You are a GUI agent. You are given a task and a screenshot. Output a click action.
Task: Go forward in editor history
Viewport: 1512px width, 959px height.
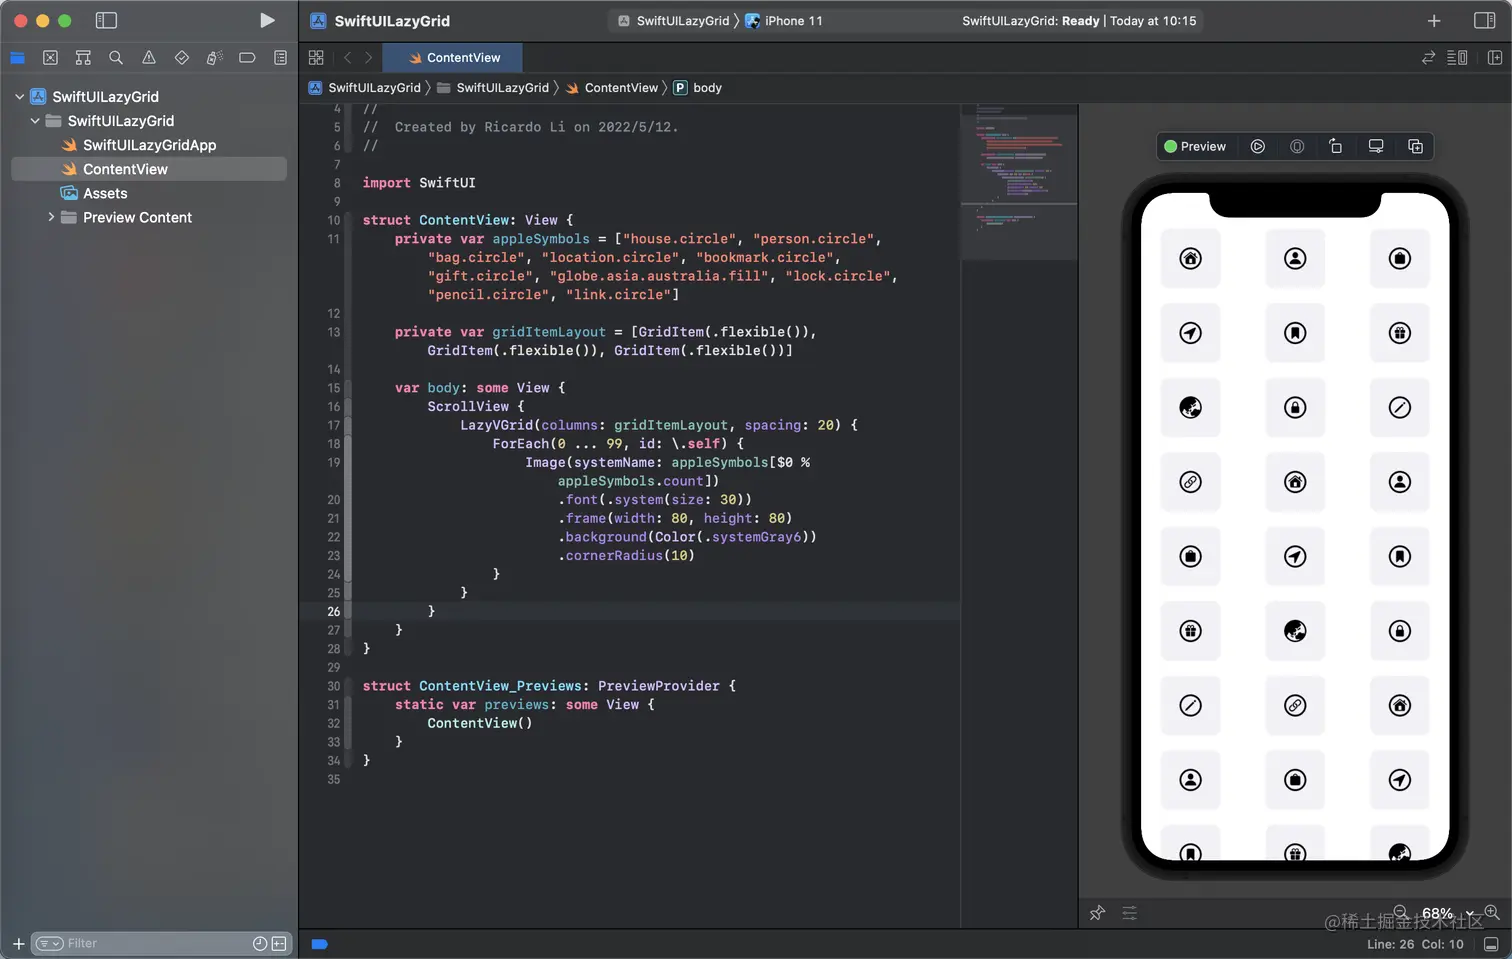point(368,58)
